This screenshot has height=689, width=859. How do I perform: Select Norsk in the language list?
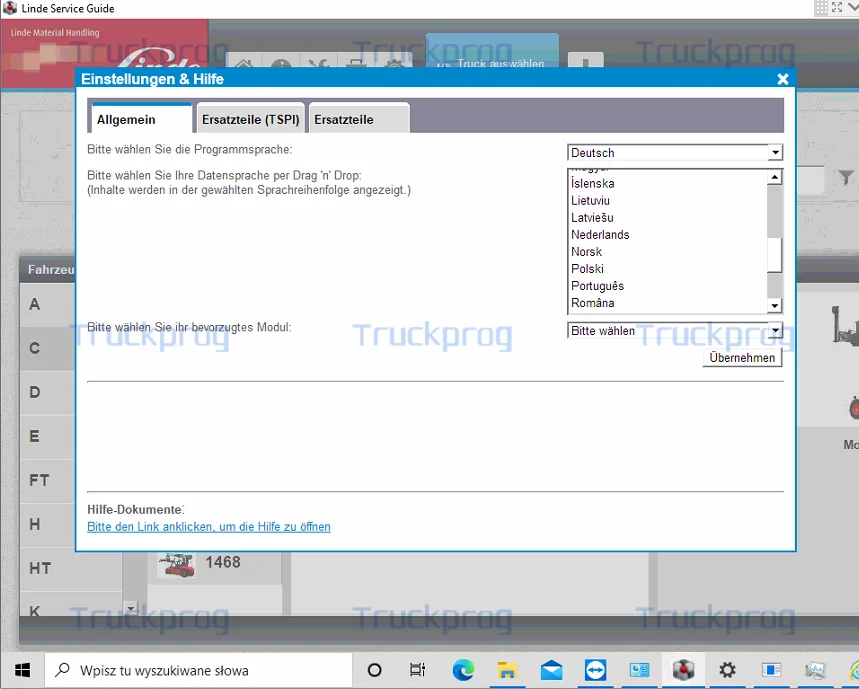coord(586,251)
